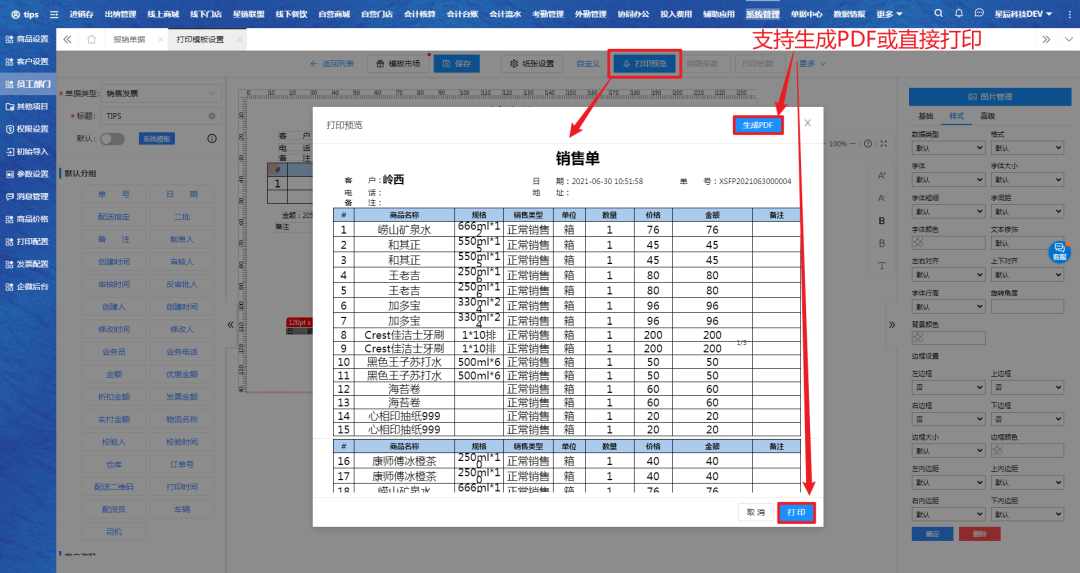Expand the 更多 dropdown in top navigation
The height and width of the screenshot is (573, 1080).
[x=888, y=14]
